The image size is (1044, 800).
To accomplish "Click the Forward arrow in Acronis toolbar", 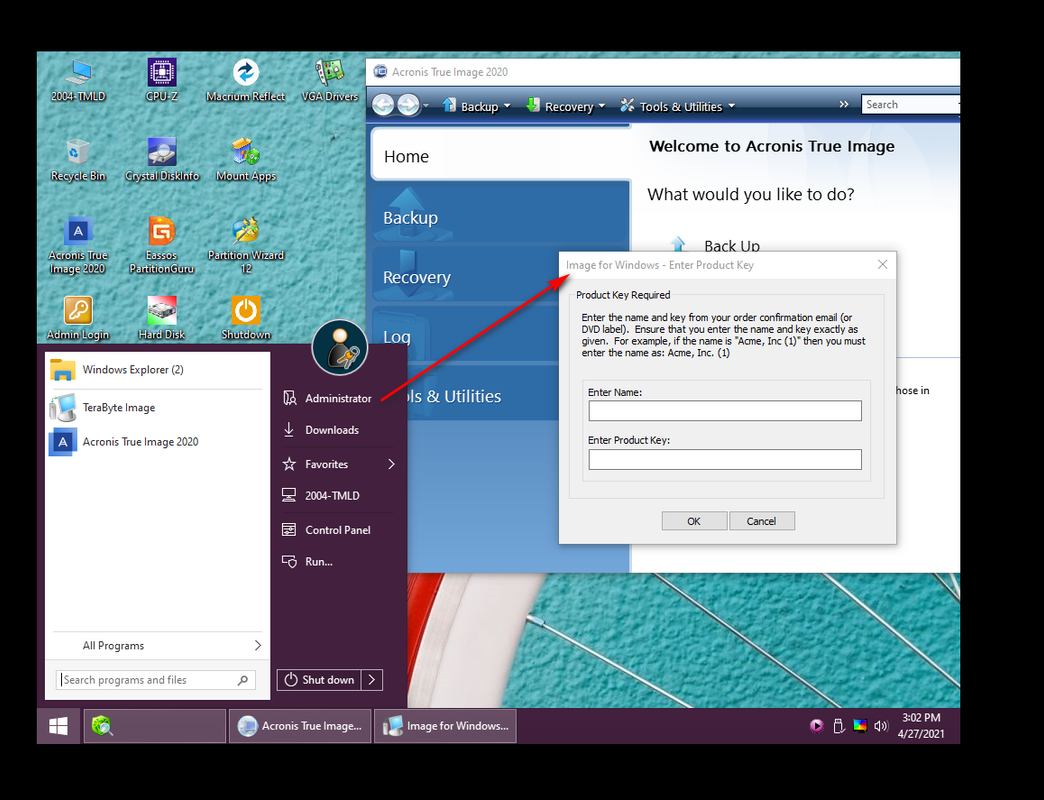I will 408,105.
